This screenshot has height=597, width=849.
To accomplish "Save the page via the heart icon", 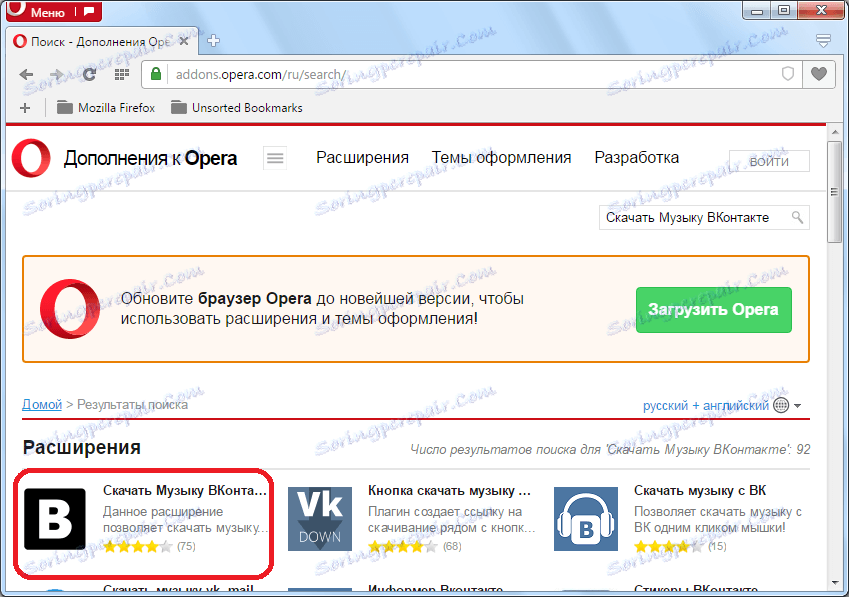I will tap(819, 74).
